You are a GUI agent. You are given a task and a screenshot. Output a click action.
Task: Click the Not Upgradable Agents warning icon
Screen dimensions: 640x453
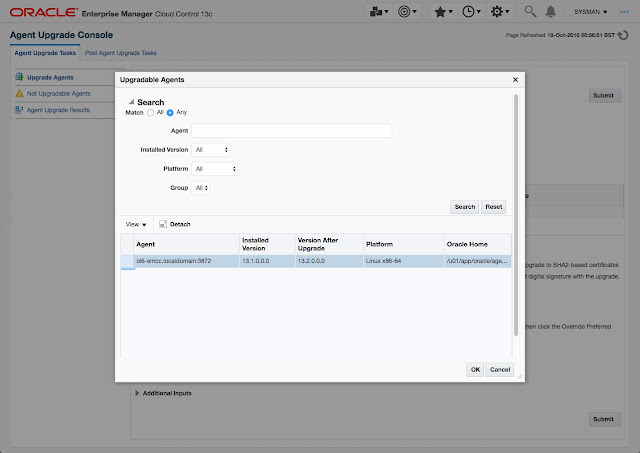(19, 93)
